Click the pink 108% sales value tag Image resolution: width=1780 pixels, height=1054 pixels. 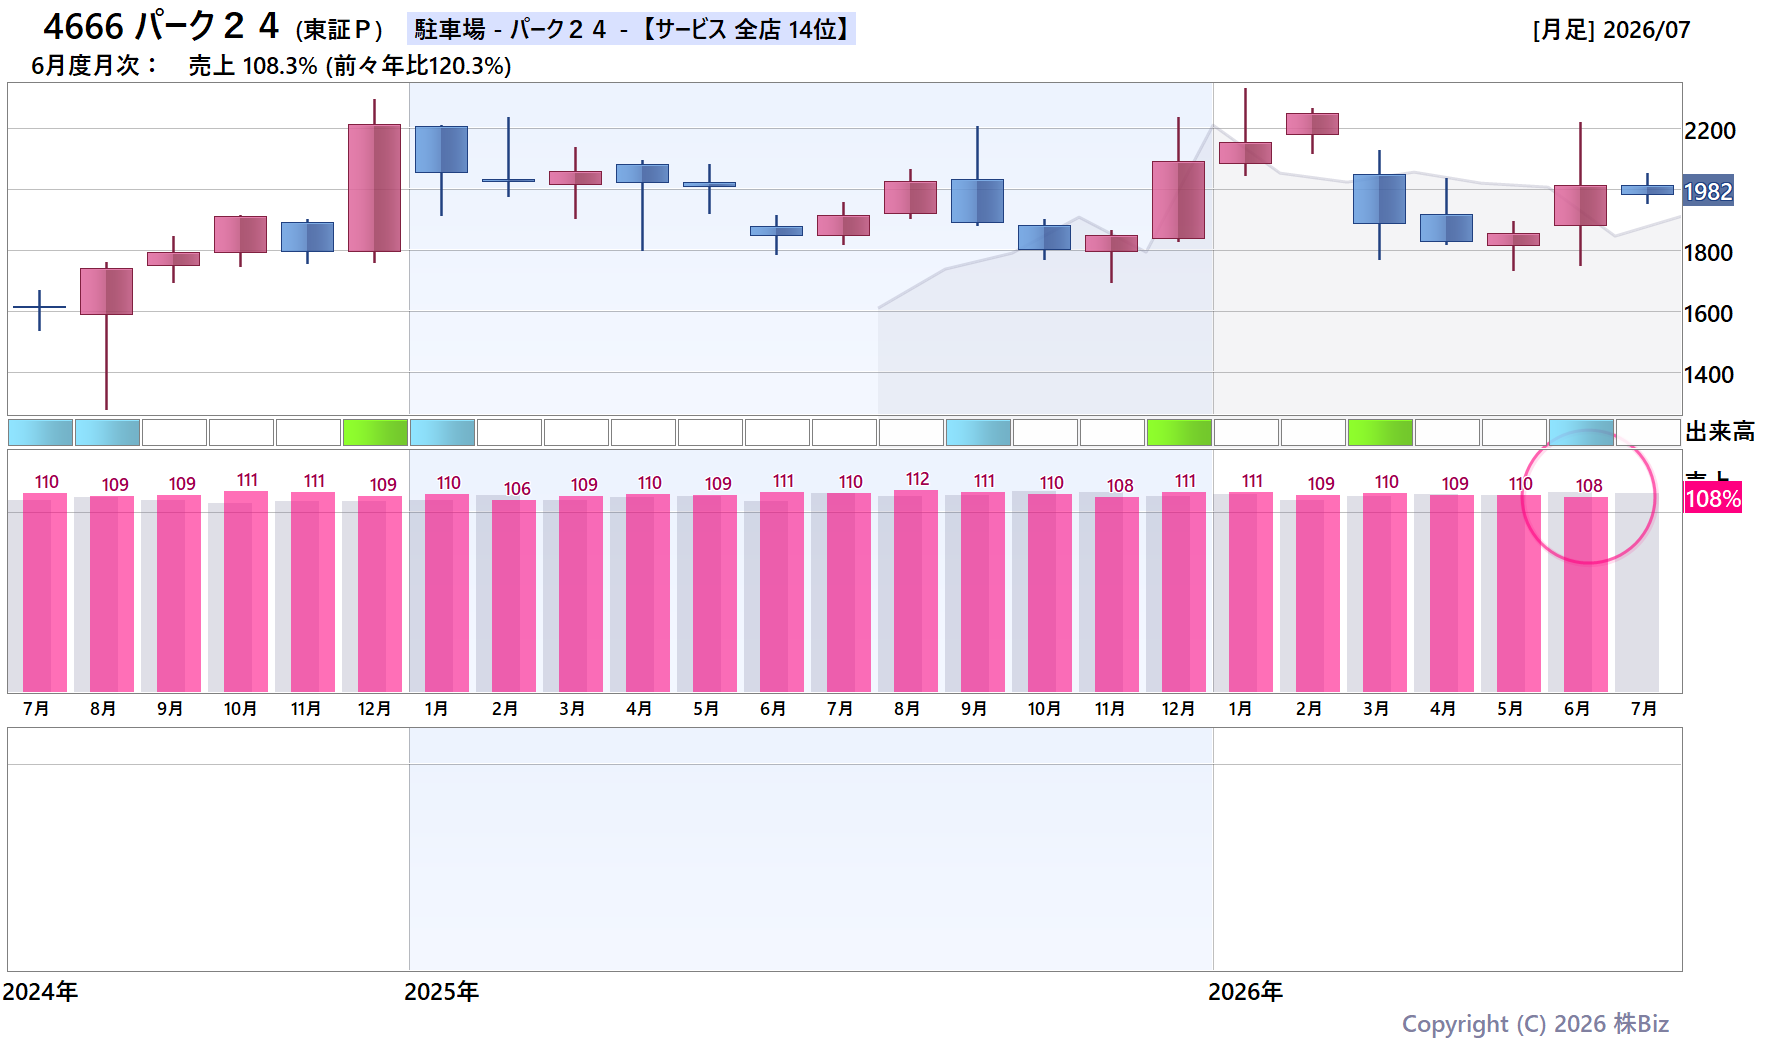pos(1713,499)
